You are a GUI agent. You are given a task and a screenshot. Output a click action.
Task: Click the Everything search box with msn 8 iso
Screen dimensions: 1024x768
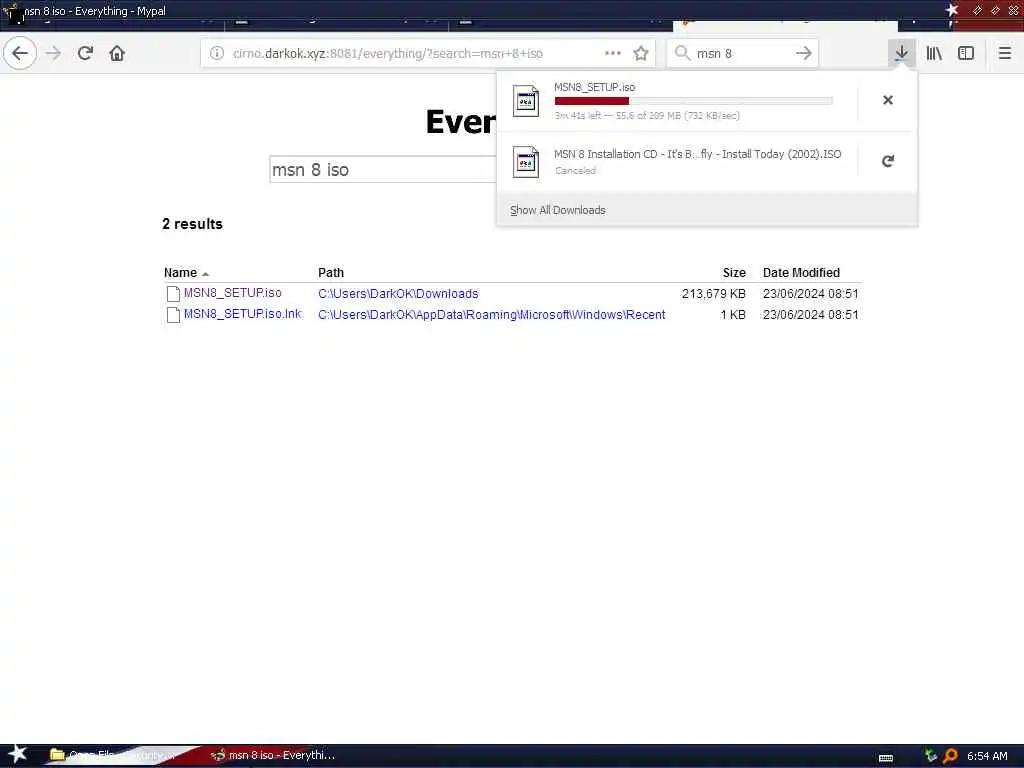[383, 170]
